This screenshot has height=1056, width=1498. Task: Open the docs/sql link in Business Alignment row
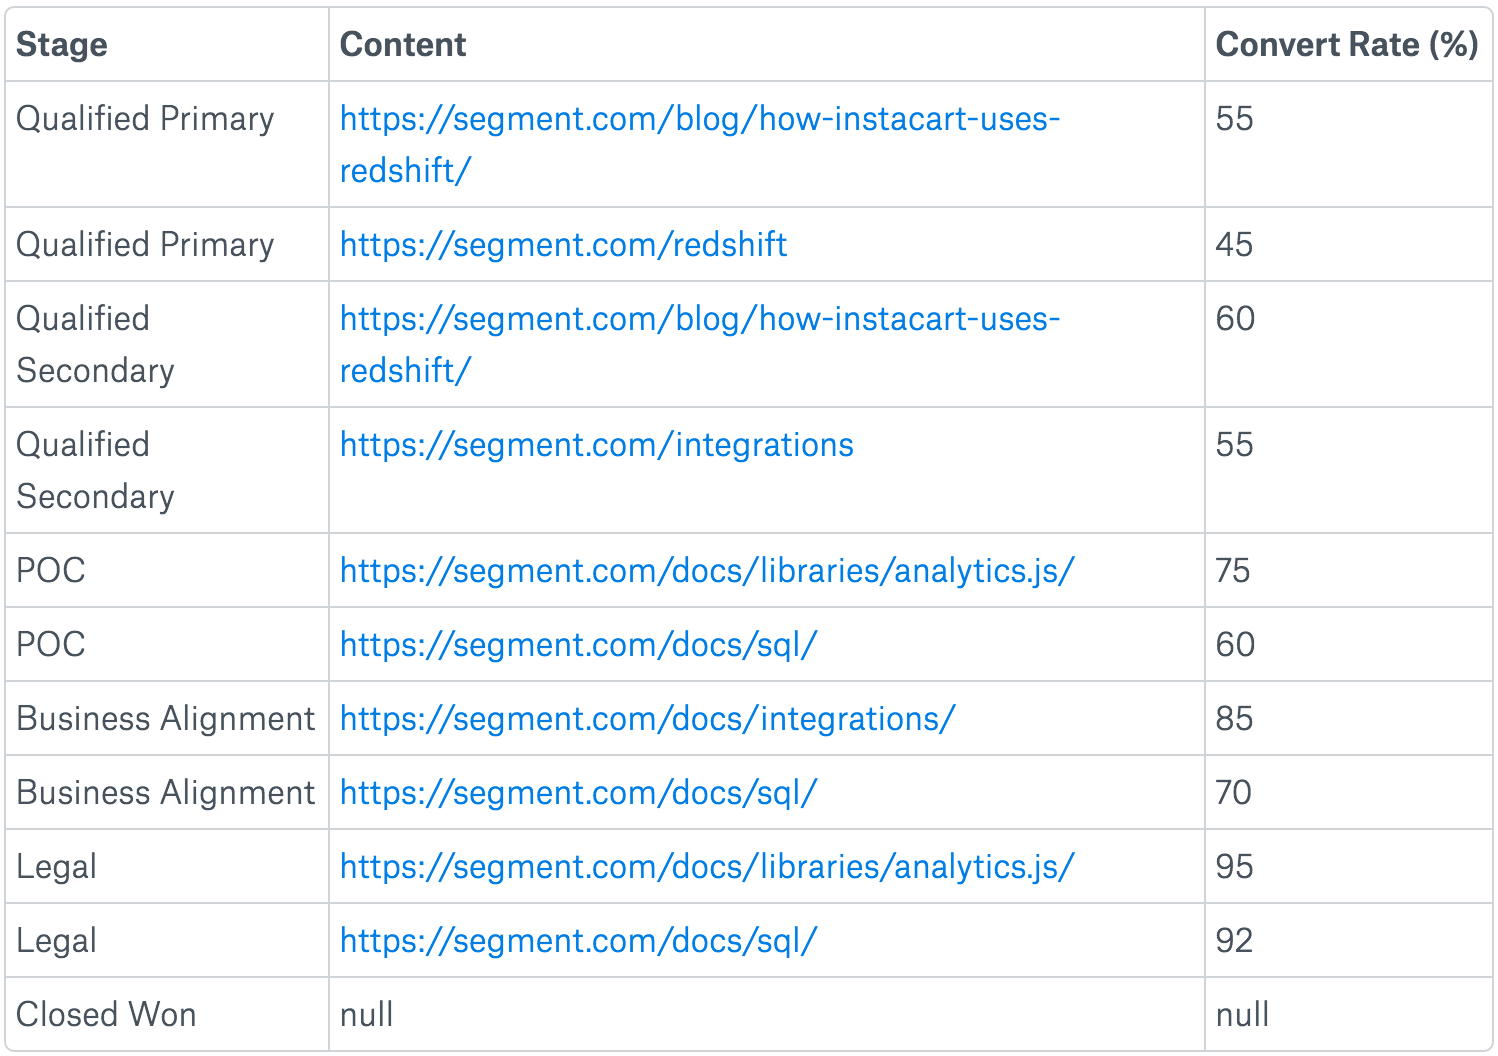[578, 793]
